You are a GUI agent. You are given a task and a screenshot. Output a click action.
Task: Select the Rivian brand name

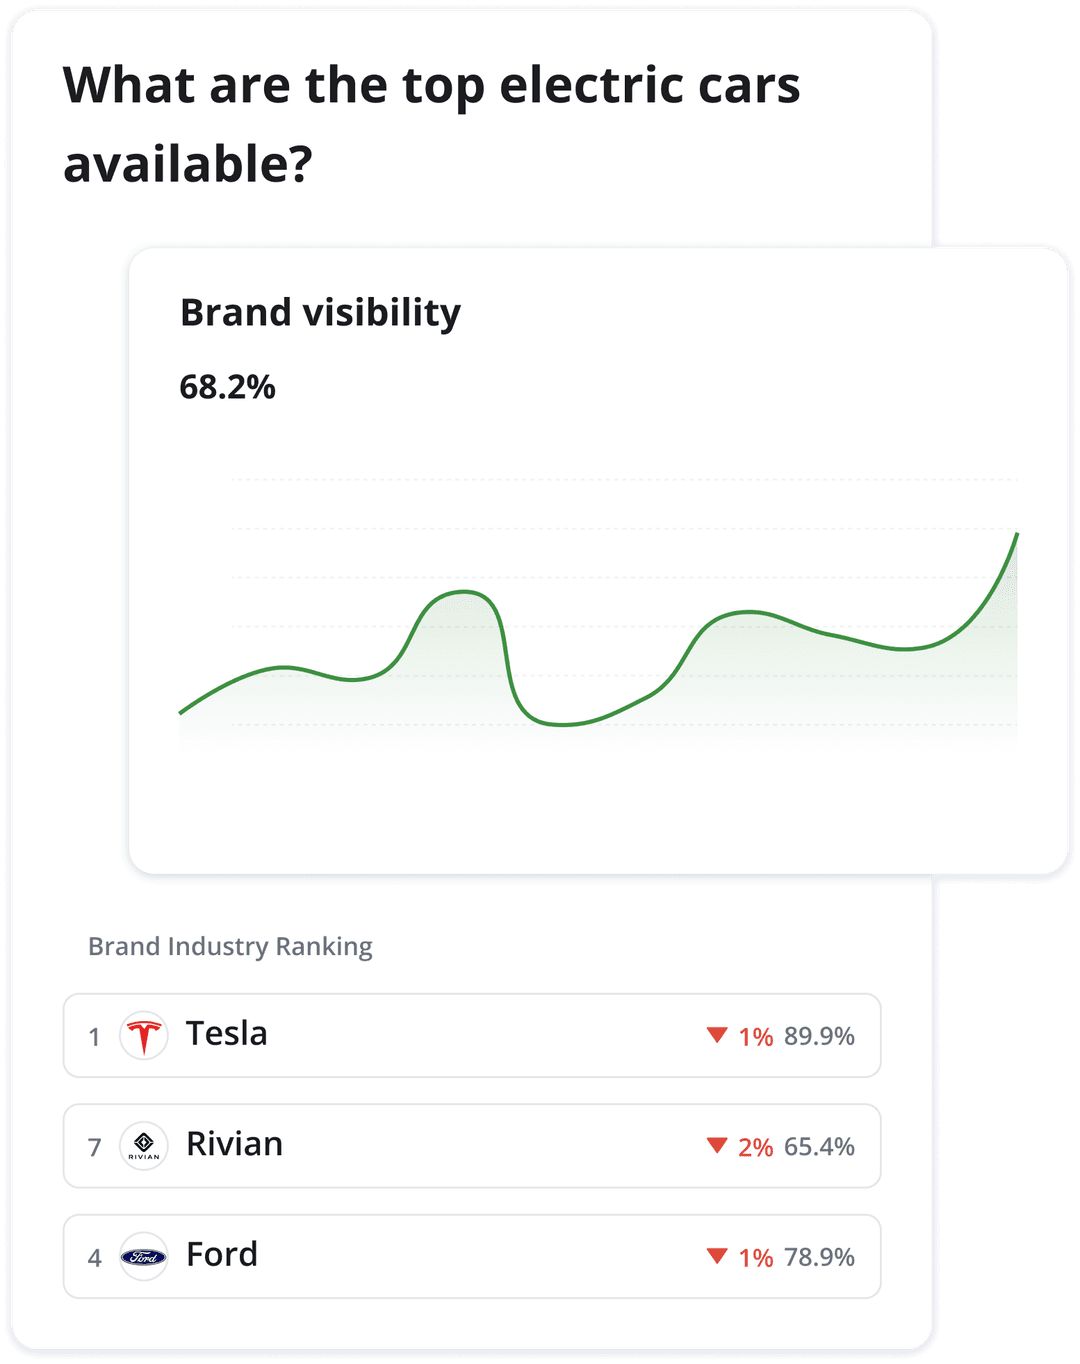click(235, 1144)
